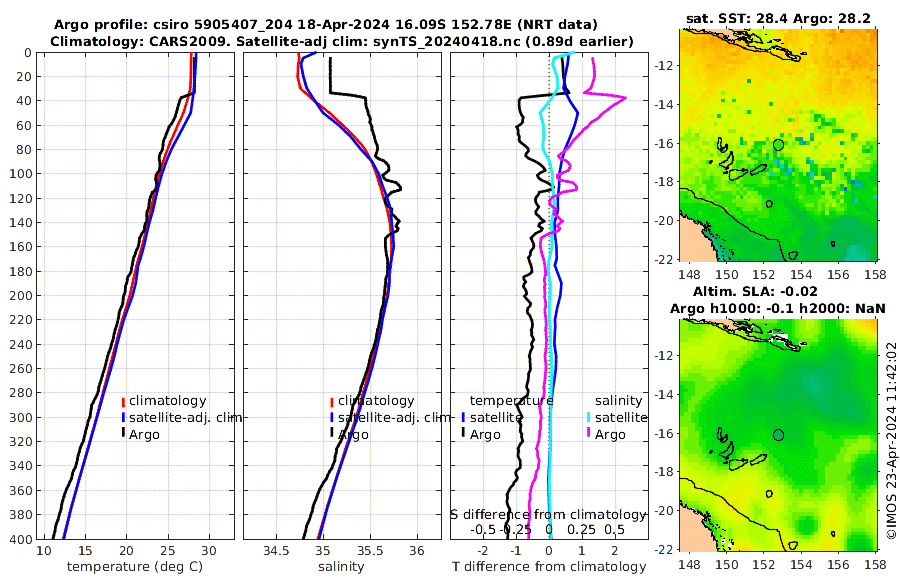Click the '158' longitude tick under the SST map
Screen dimensions: 900x580
(x=876, y=274)
